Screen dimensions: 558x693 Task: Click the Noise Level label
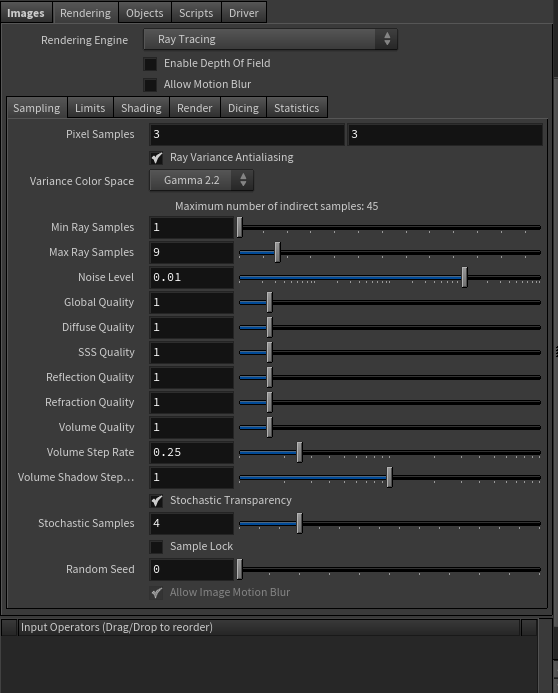point(106,277)
